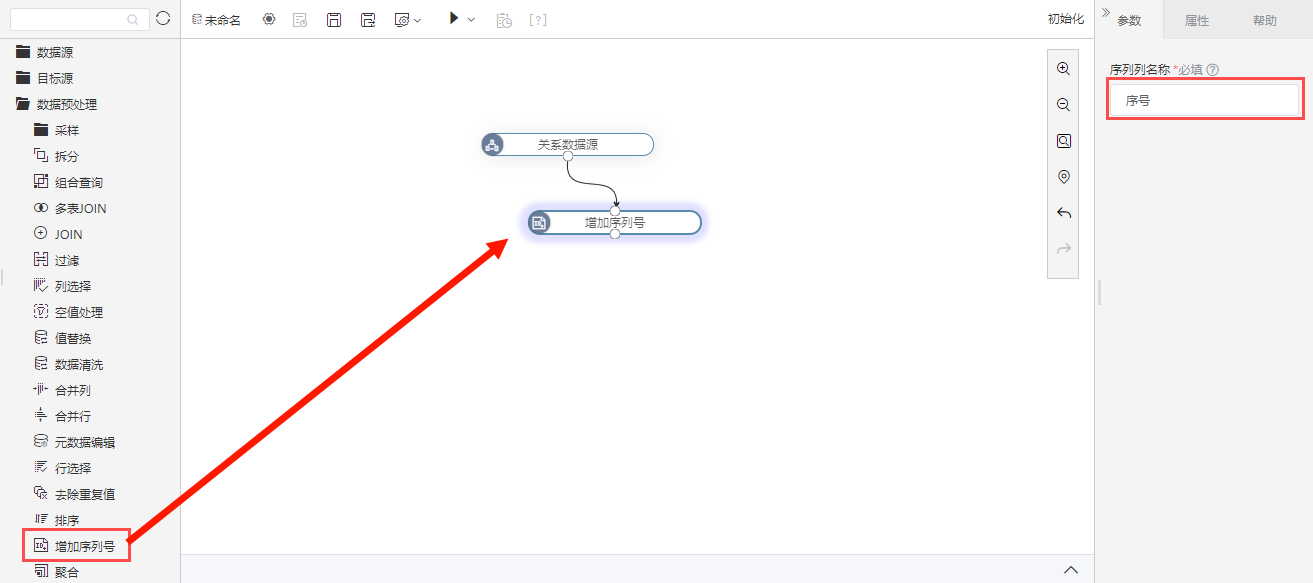1313x583 pixels.
Task: Click the 序号 sequence column name field
Action: pyautogui.click(x=1204, y=100)
